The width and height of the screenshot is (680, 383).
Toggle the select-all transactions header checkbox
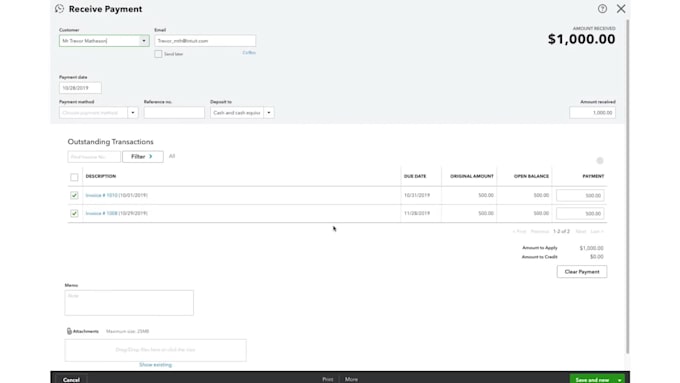74,177
